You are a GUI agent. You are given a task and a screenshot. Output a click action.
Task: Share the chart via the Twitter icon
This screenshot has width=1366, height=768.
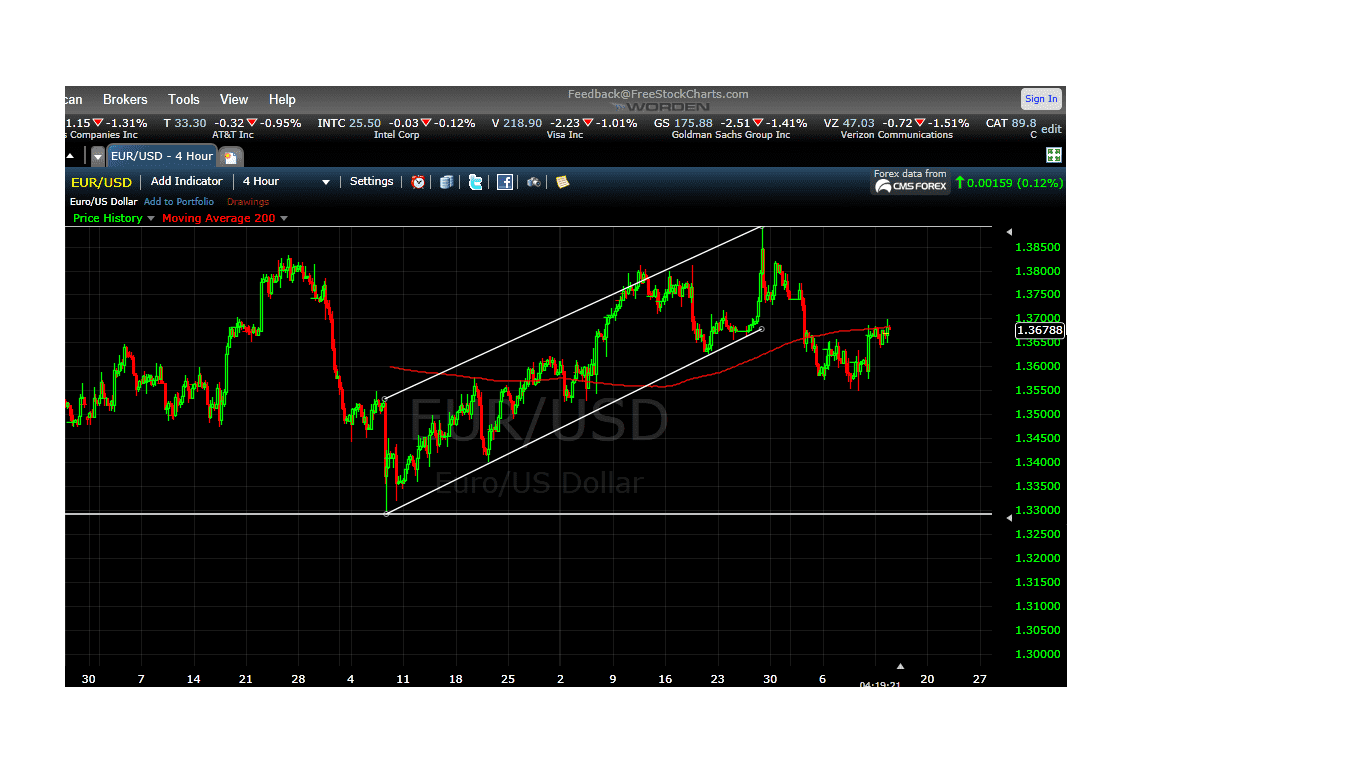tap(475, 182)
